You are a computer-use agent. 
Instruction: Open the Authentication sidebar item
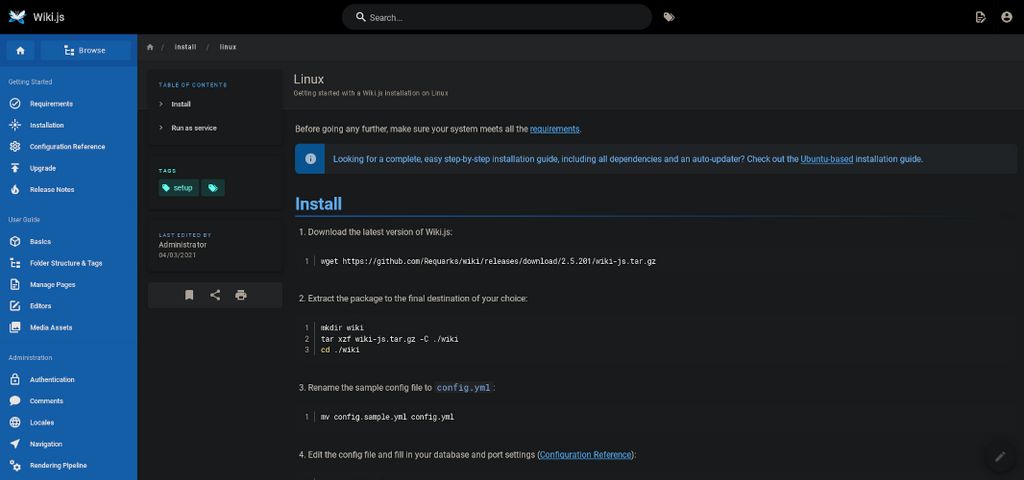point(69,379)
